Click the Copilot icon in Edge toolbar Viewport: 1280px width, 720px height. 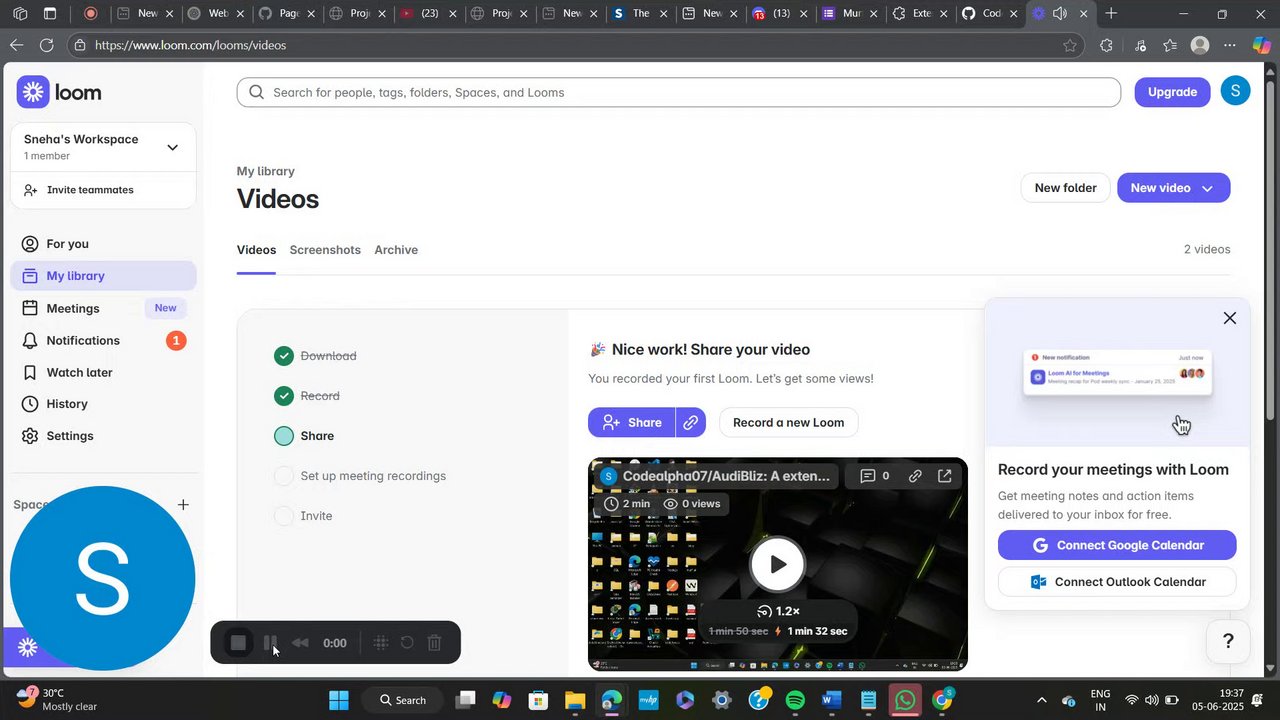pos(1262,45)
